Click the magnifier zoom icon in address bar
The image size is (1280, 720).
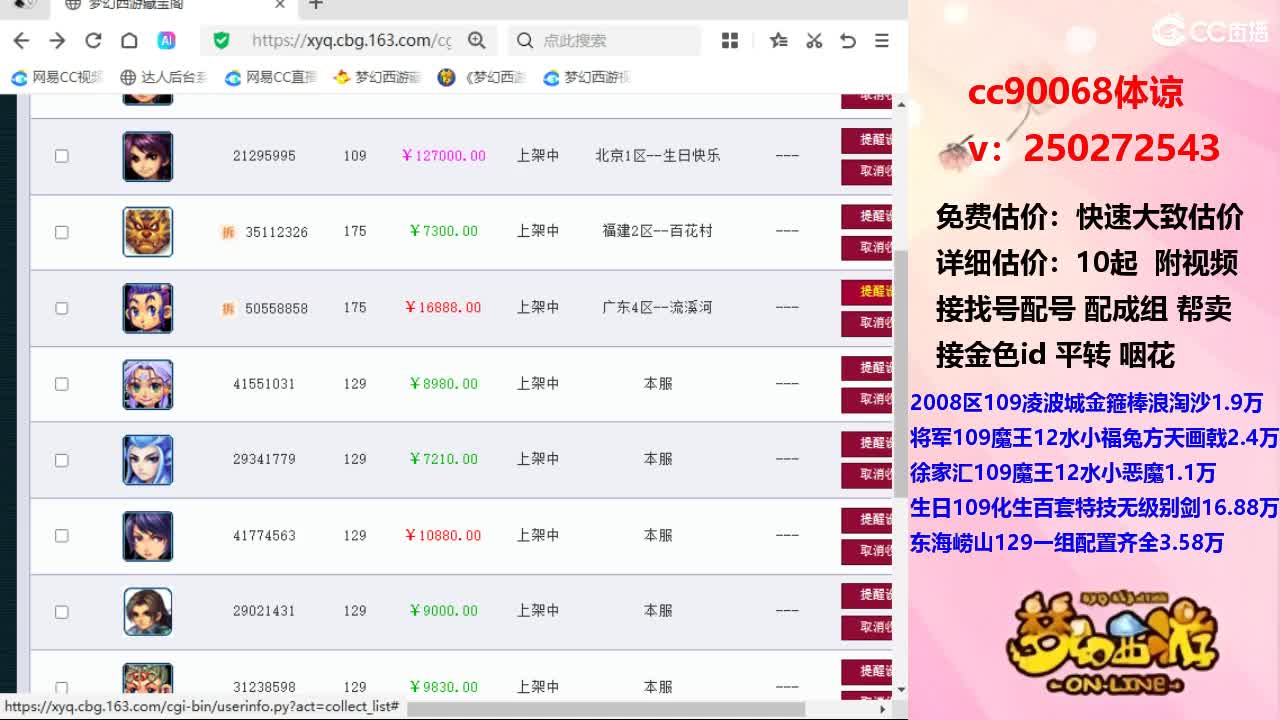pyautogui.click(x=477, y=41)
